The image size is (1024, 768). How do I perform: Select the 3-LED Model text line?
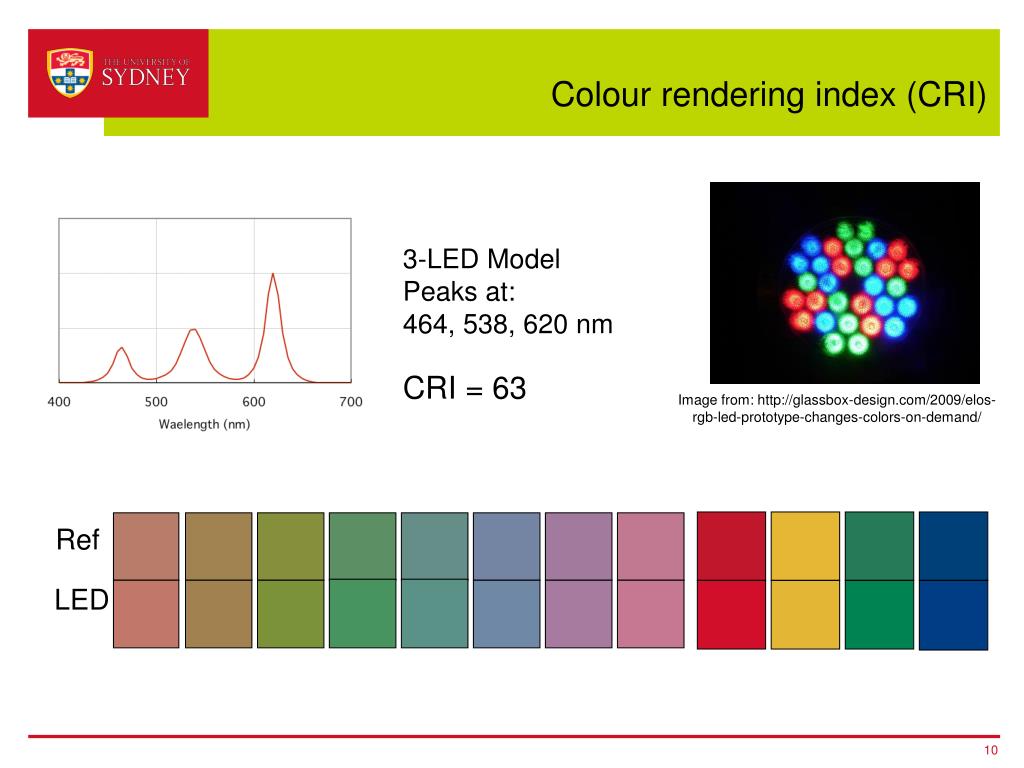point(481,259)
